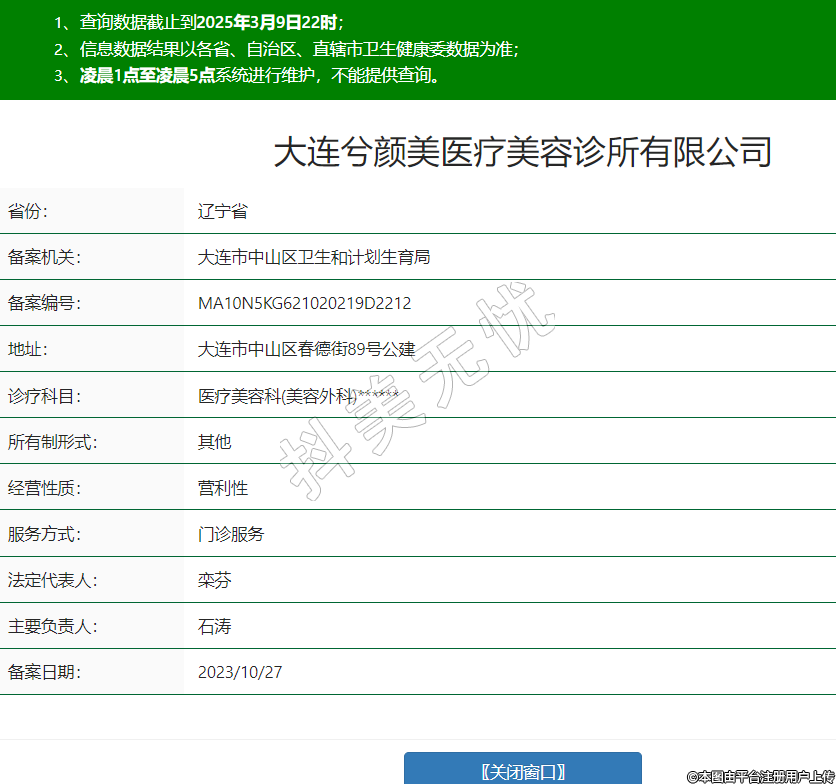The image size is (836, 784).
Task: Select the 医疗美容科(美容外科) subject text
Action: click(278, 396)
